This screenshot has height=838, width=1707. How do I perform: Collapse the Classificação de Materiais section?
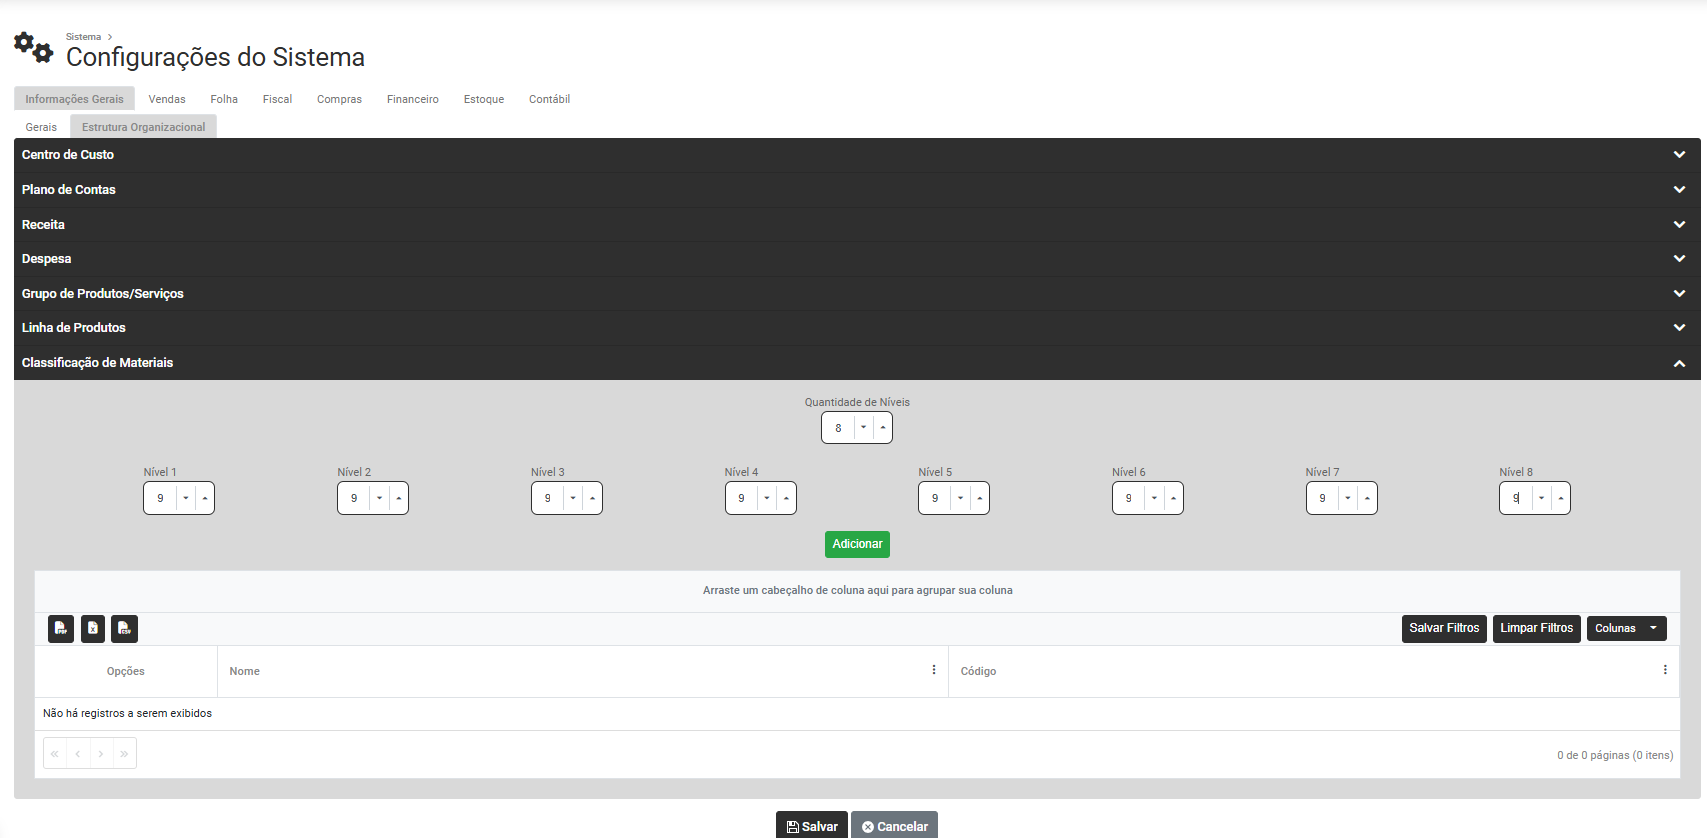[1679, 363]
